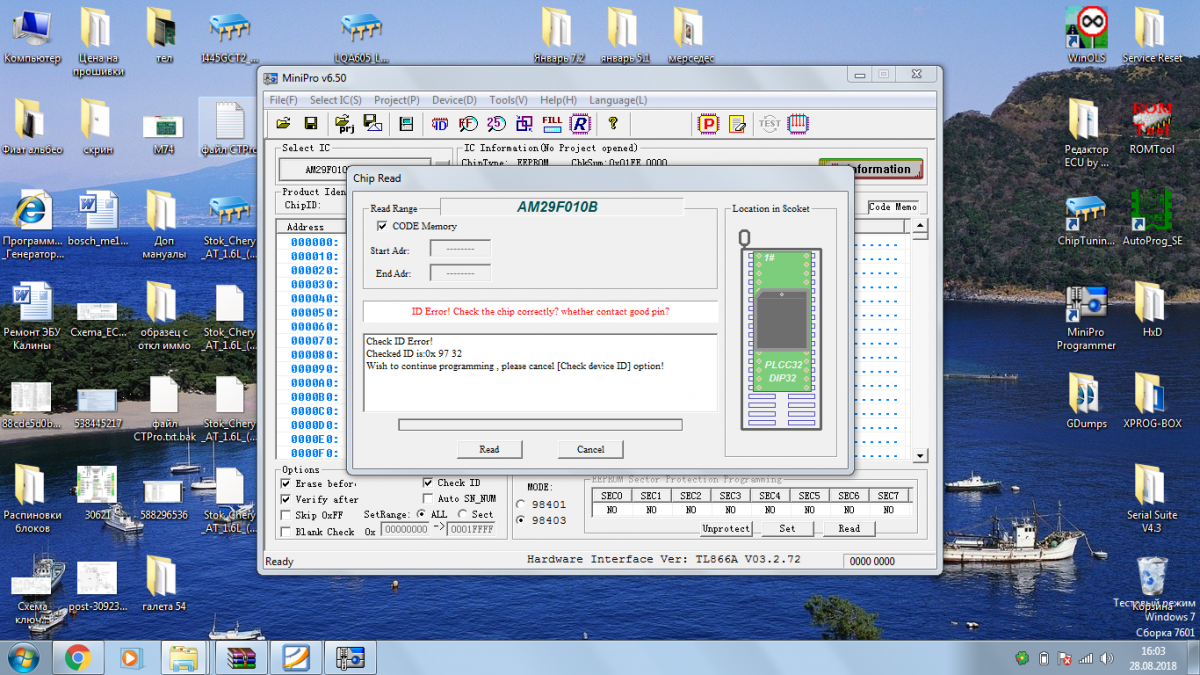The height and width of the screenshot is (675, 1200).
Task: Click the R read chip toolbar icon
Action: [579, 123]
